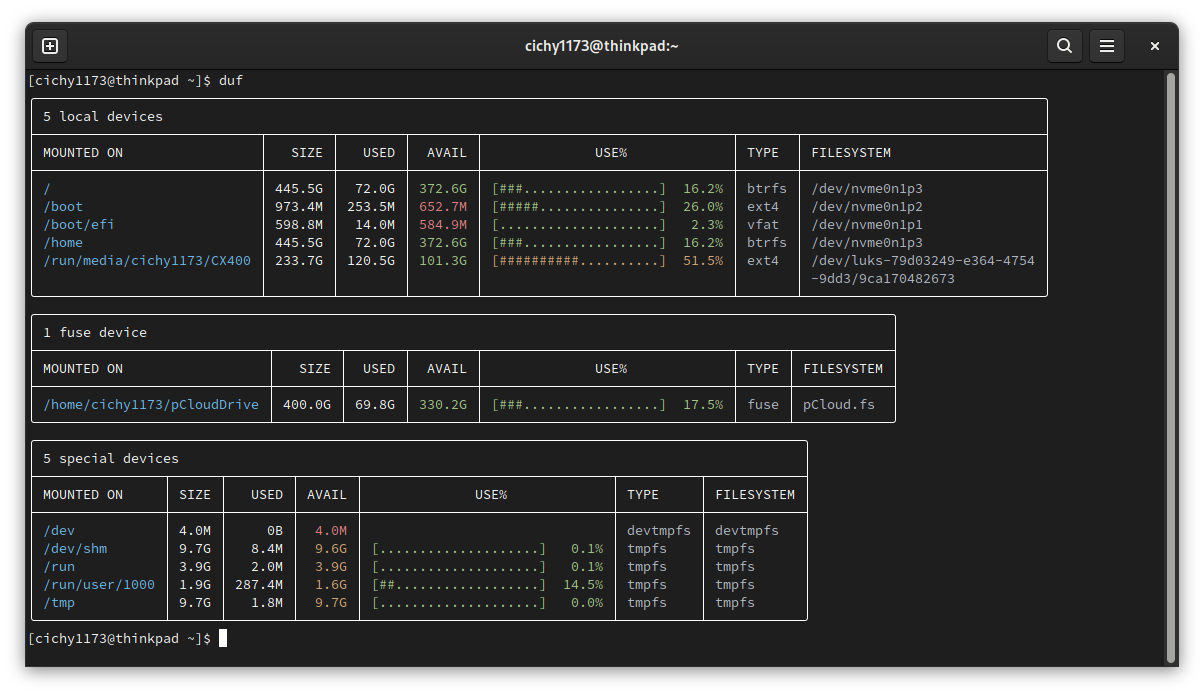The height and width of the screenshot is (695, 1204).
Task: Click the terminal vertical scrollbar
Action: 1171,366
